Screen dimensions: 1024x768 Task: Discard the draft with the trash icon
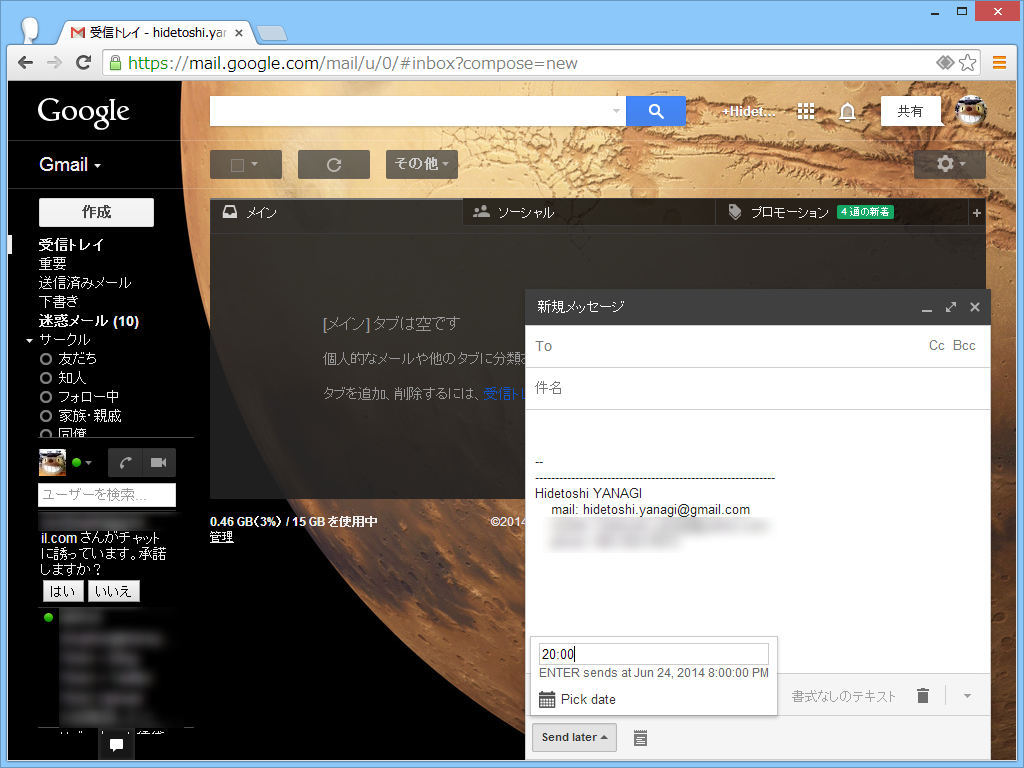click(922, 694)
